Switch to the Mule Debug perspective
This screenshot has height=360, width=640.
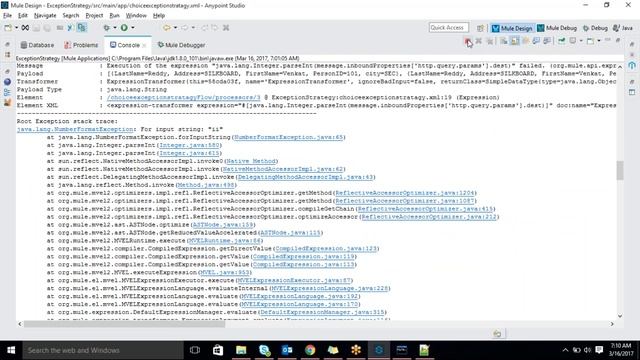(557, 28)
